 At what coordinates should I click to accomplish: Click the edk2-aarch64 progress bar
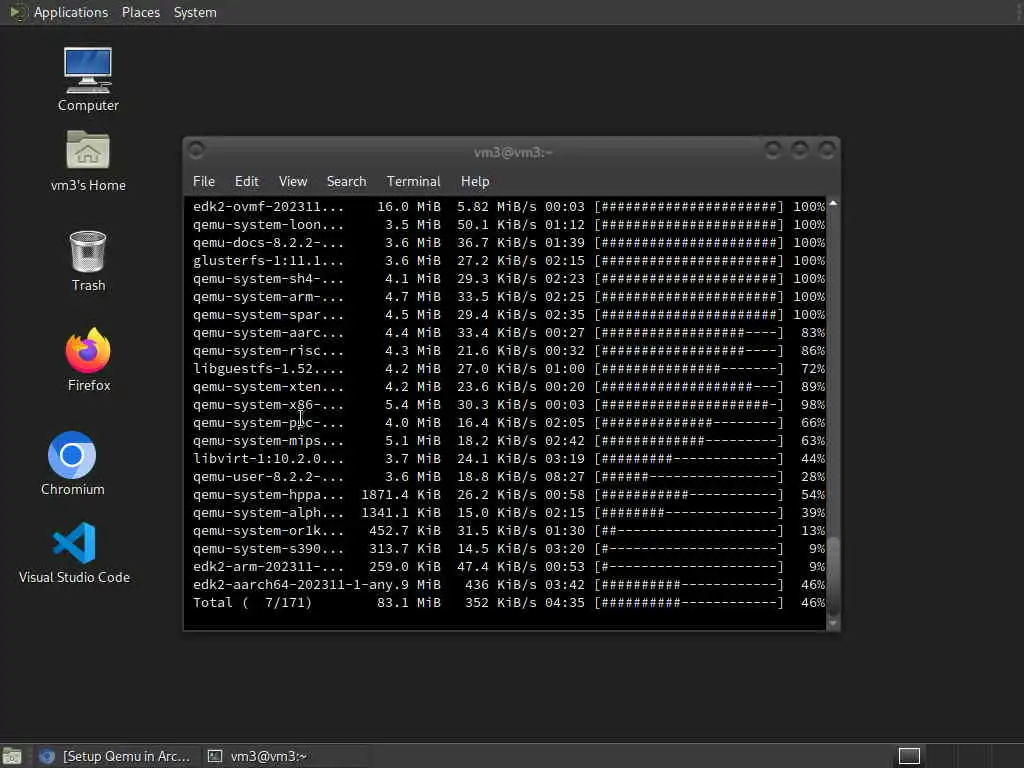(688, 584)
